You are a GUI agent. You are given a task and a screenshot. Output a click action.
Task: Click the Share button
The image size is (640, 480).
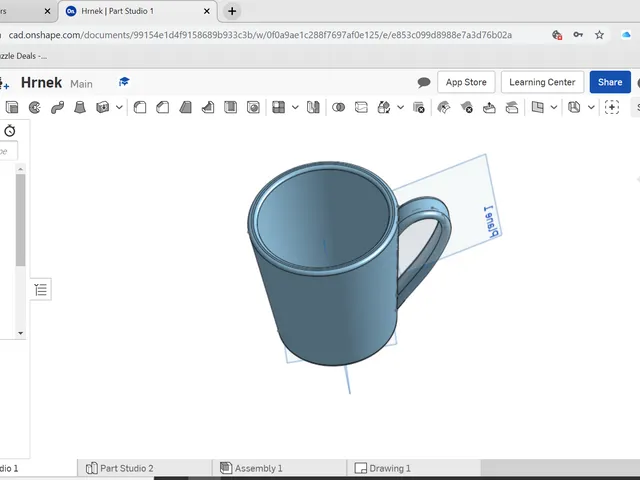(610, 82)
